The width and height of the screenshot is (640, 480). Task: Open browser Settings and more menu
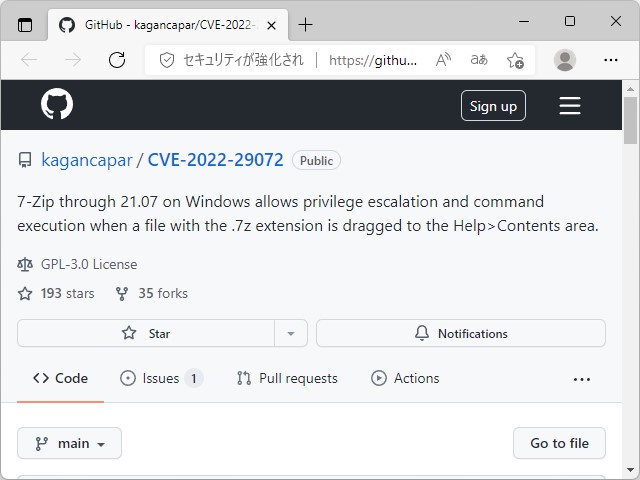(611, 60)
